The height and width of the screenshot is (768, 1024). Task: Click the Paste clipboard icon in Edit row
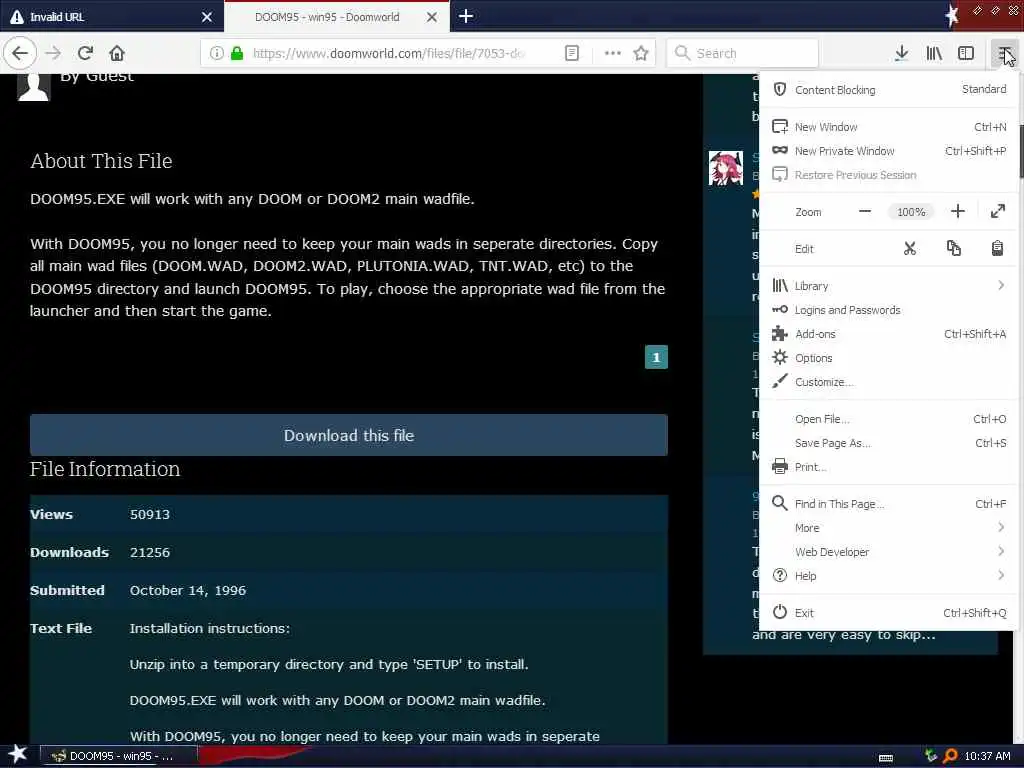pos(997,249)
